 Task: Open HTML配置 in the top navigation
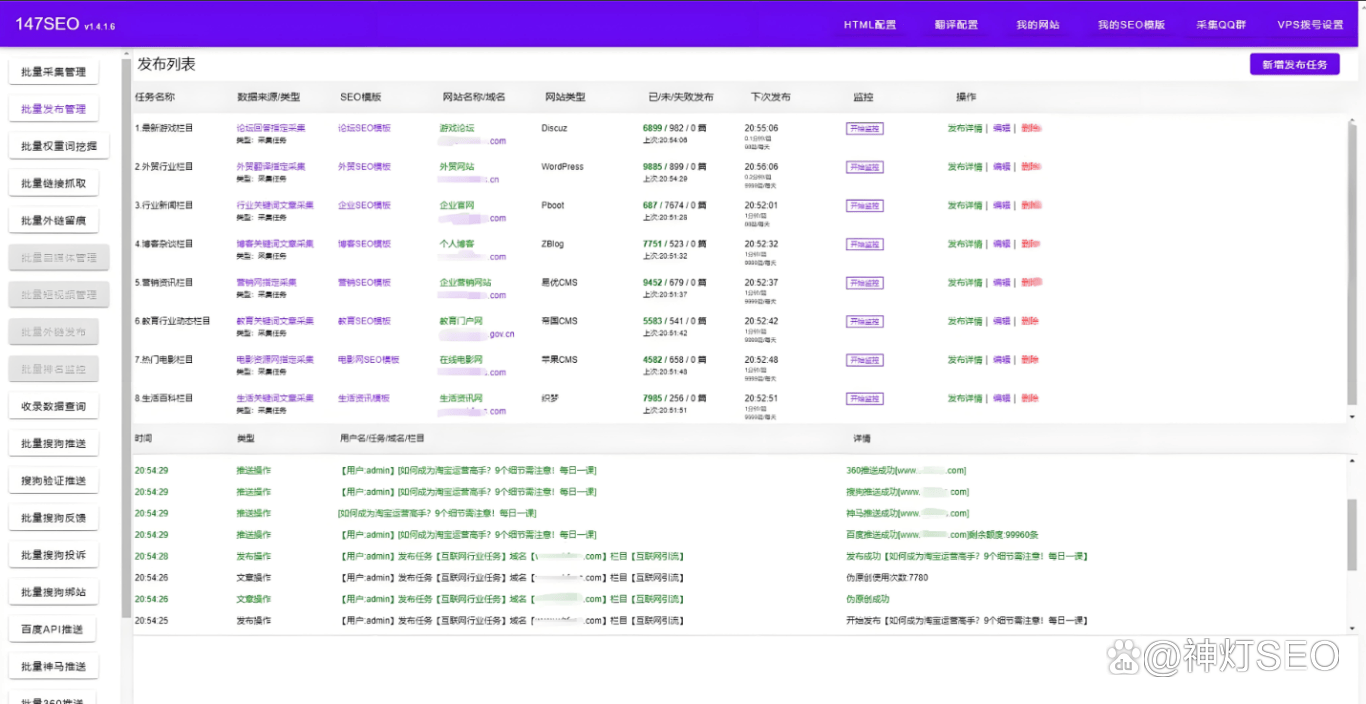click(x=869, y=25)
